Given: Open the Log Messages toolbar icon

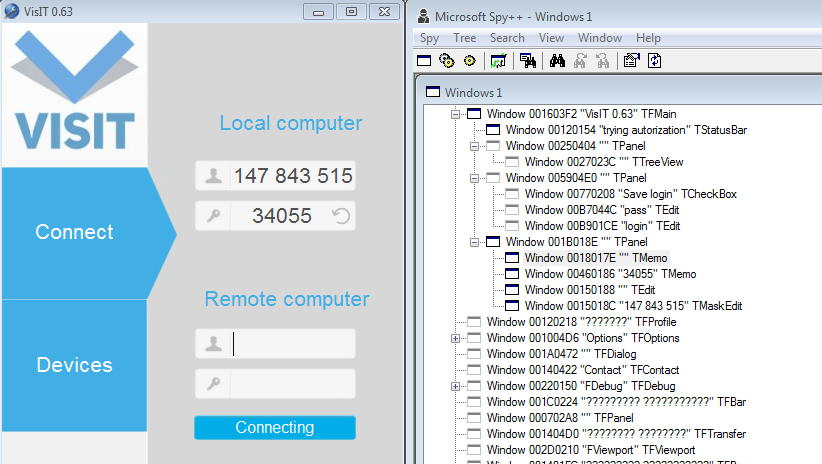Looking at the screenshot, I should pyautogui.click(x=499, y=60).
